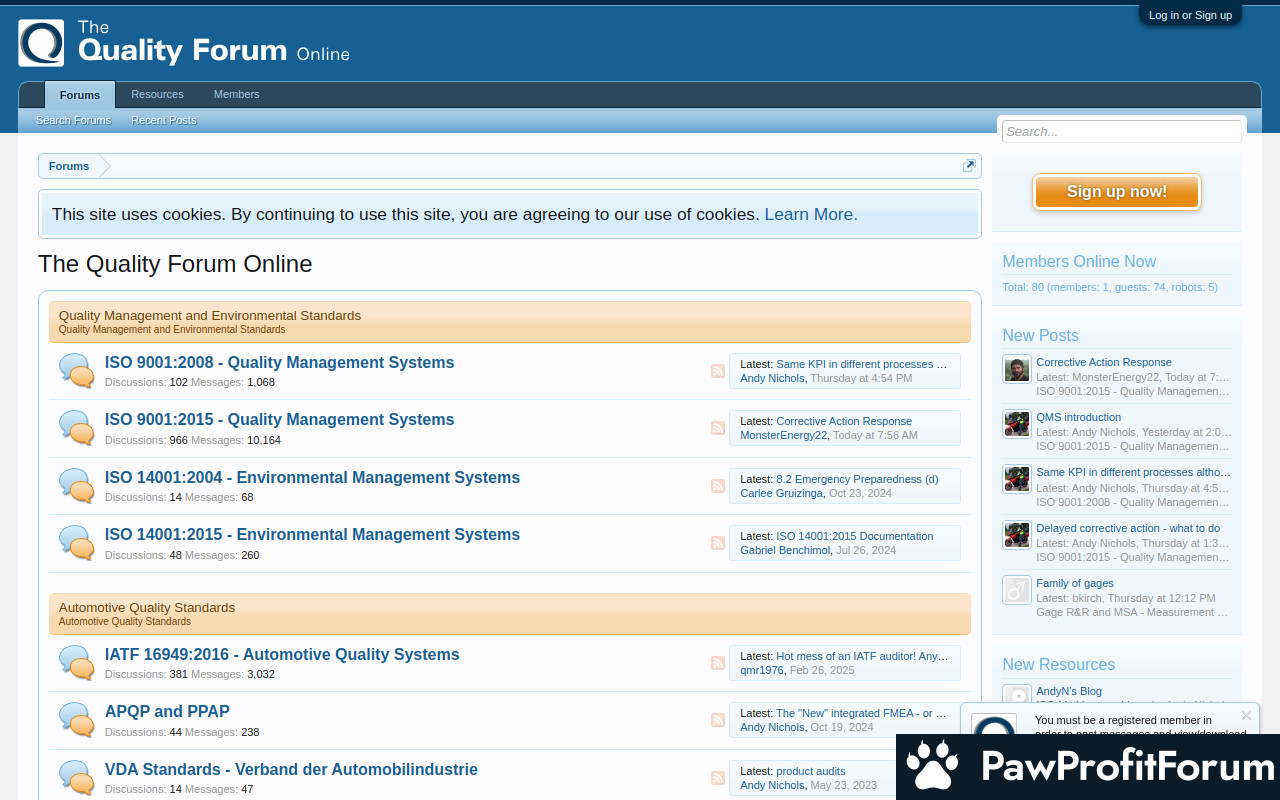The height and width of the screenshot is (800, 1280).
Task: Open forum icon for APQP and PPAP
Action: [77, 720]
